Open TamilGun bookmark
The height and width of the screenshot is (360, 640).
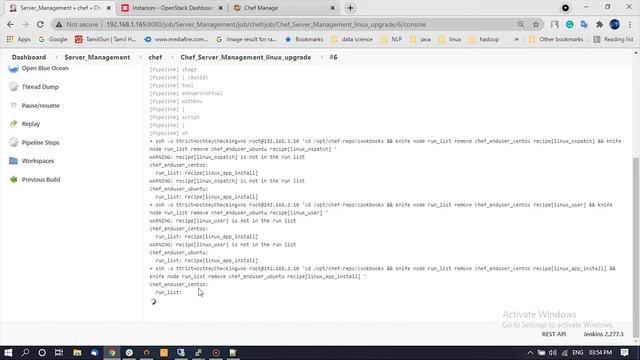point(105,39)
